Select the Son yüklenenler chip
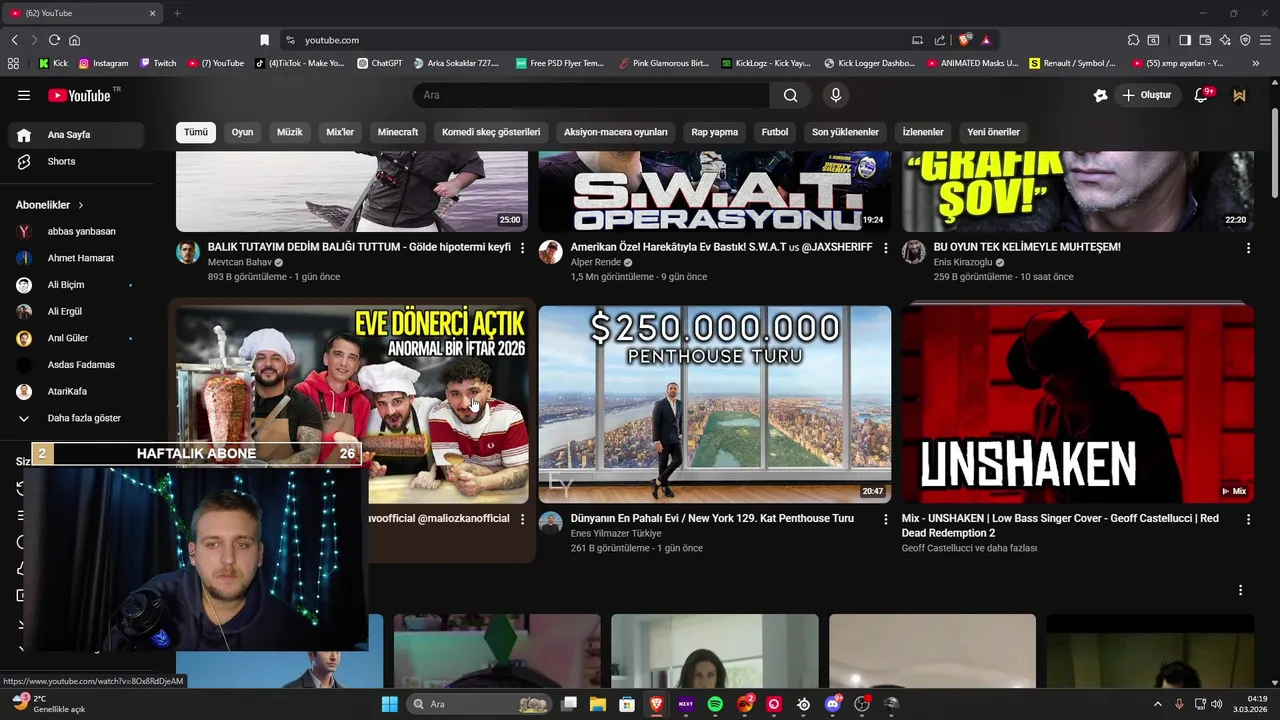The width and height of the screenshot is (1280, 720). [x=845, y=132]
